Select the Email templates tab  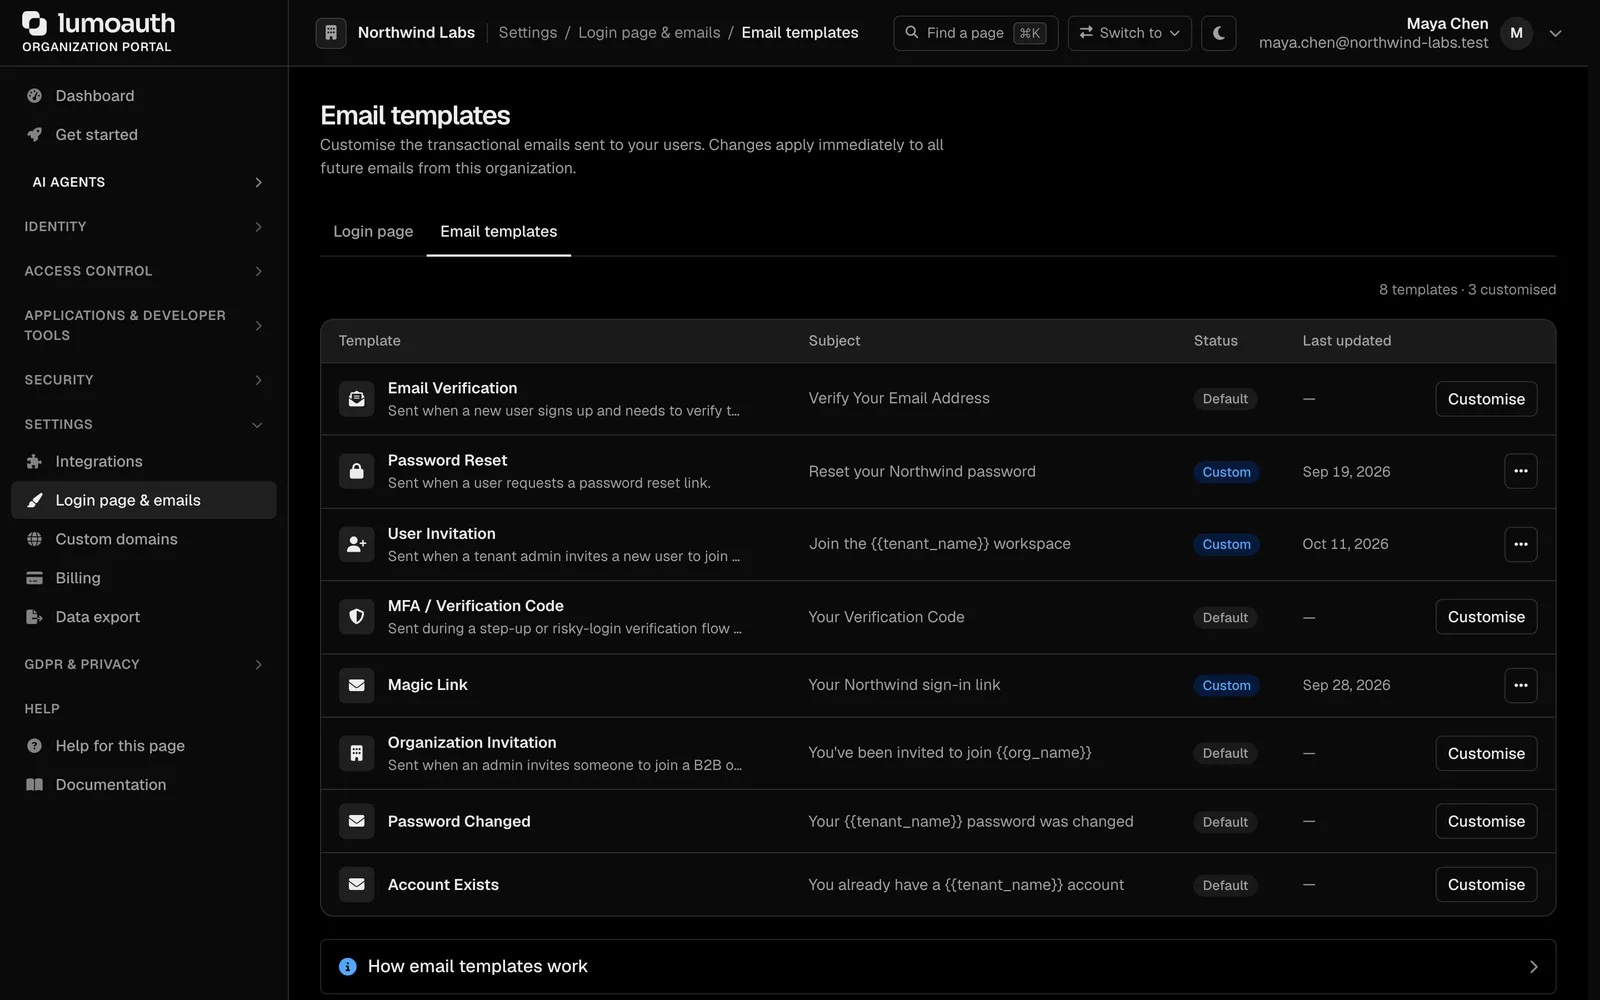pos(499,231)
